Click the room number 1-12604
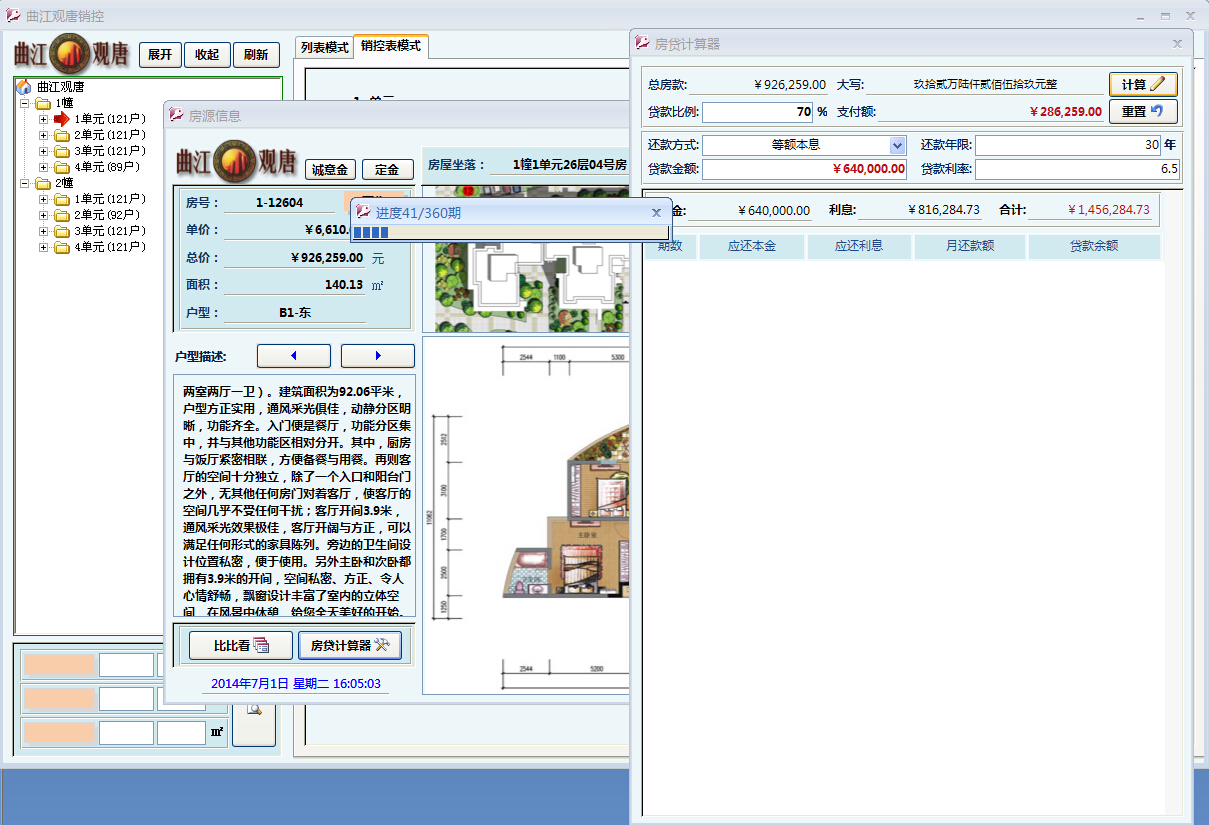The width and height of the screenshot is (1209, 825). [x=279, y=203]
